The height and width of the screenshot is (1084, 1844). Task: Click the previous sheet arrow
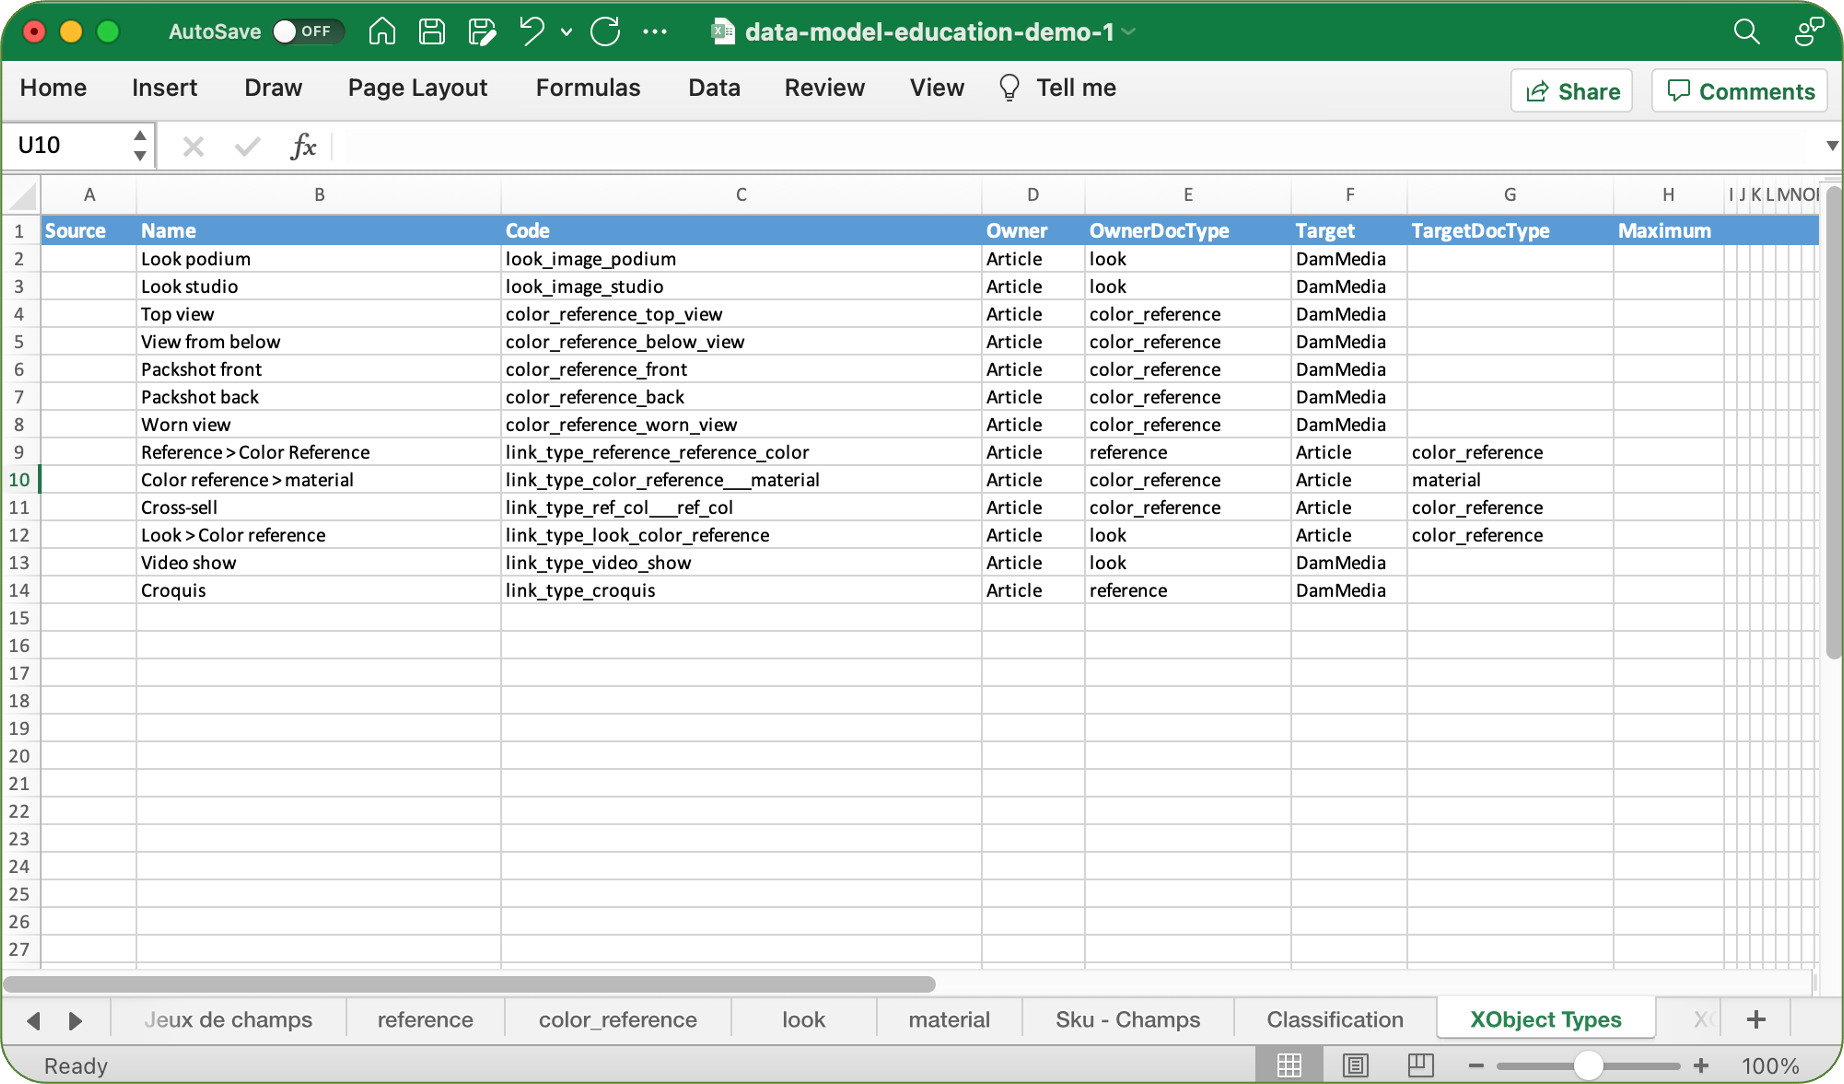pyautogui.click(x=34, y=1020)
